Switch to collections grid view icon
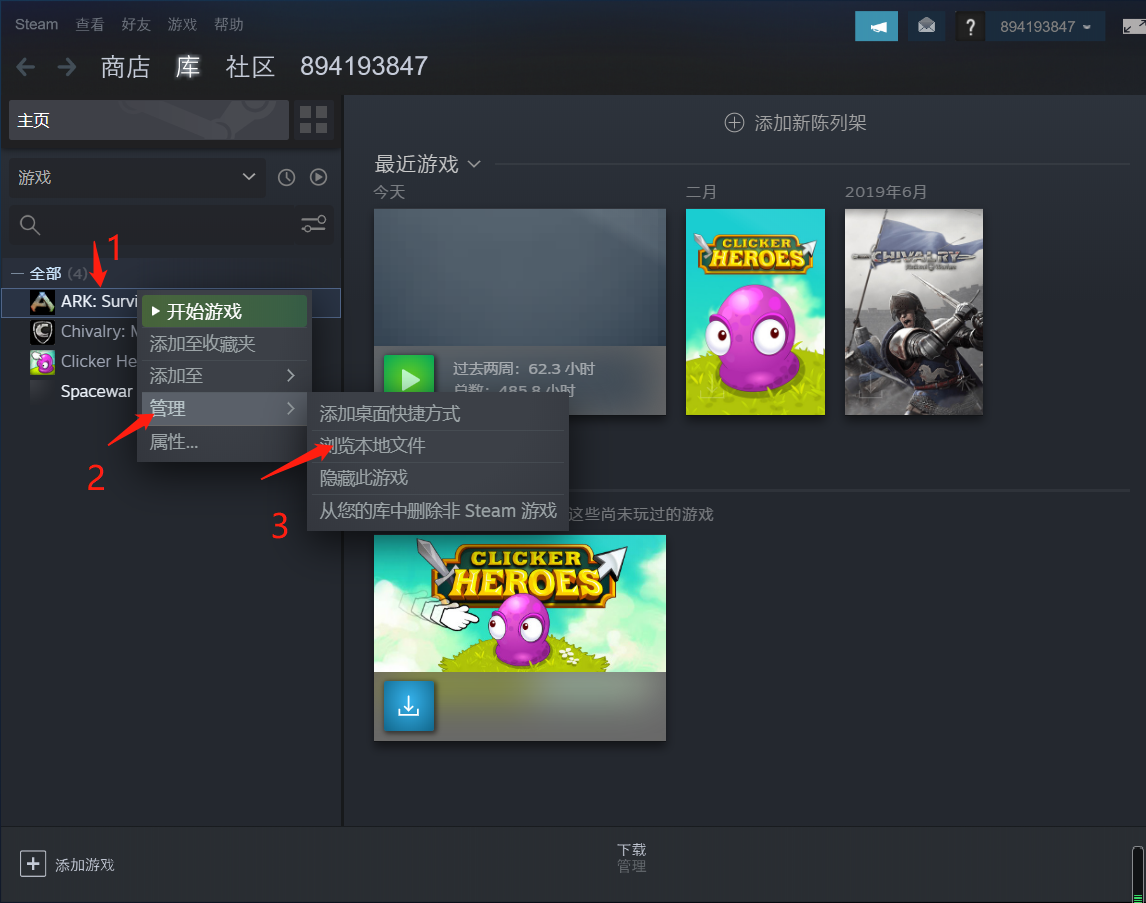Screen dimensions: 1146x903 click(314, 120)
